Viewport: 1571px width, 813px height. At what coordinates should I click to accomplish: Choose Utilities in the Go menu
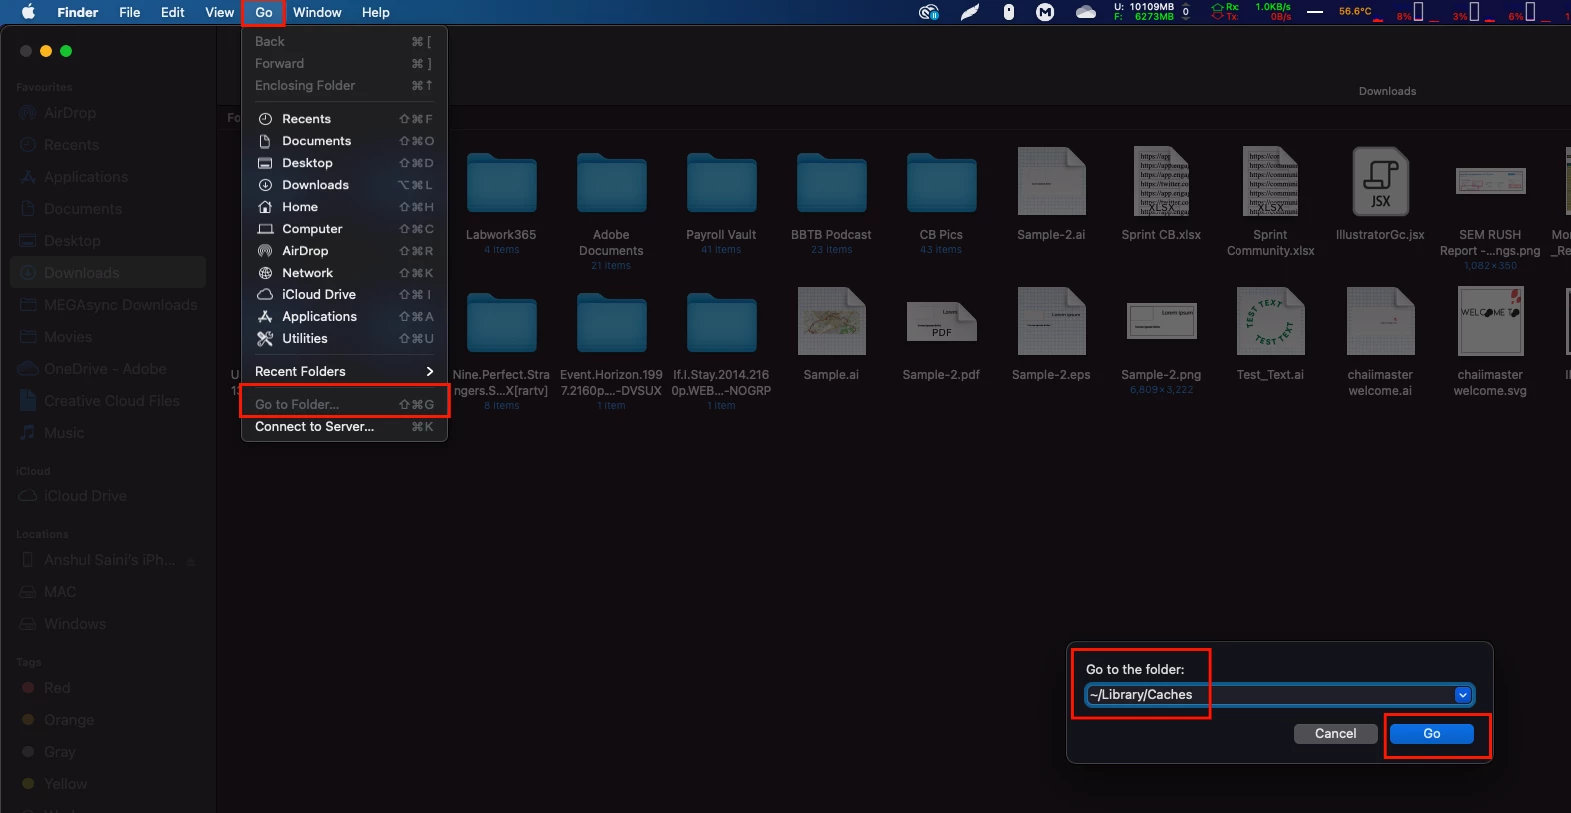pyautogui.click(x=344, y=339)
